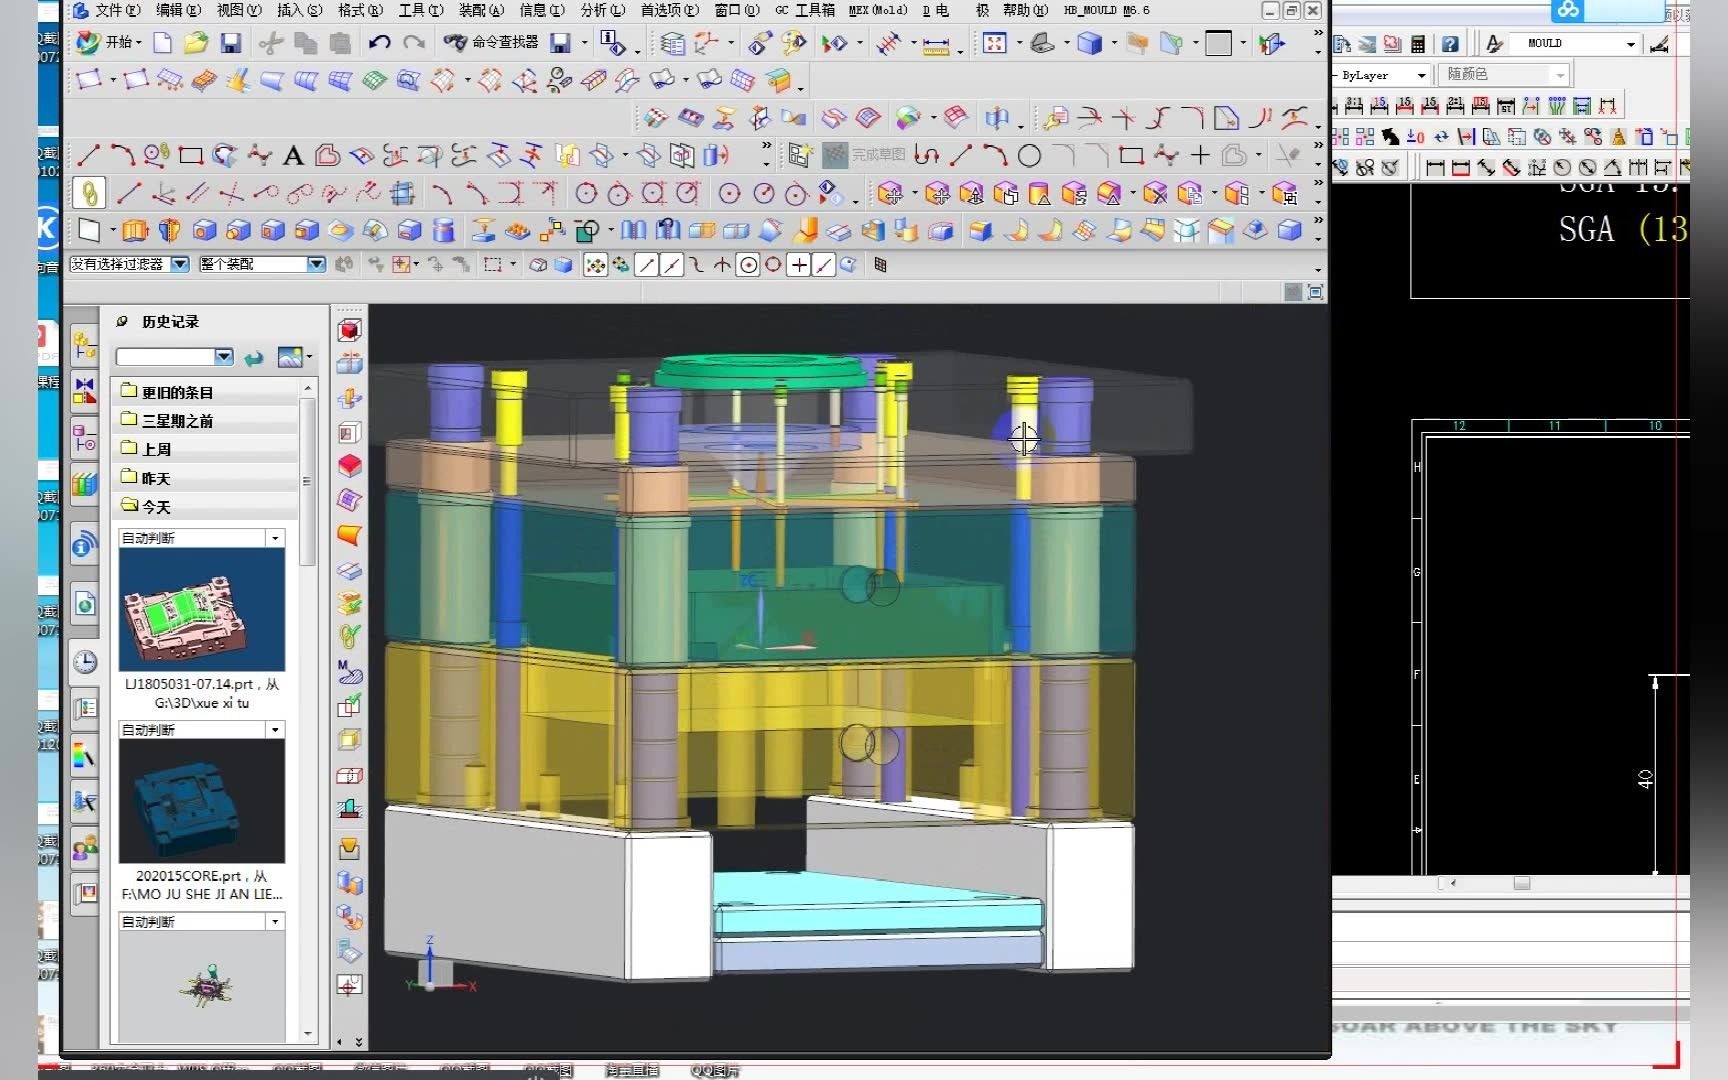Select the Text 'A' curve tool

pyautogui.click(x=293, y=155)
